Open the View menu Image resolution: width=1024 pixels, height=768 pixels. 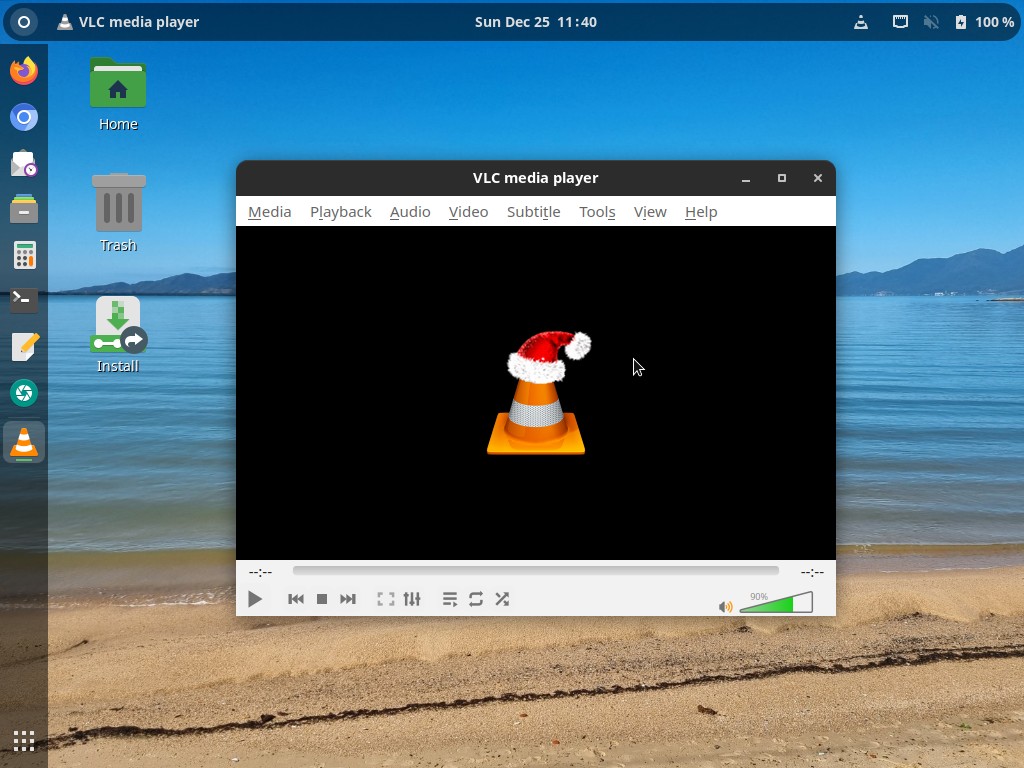tap(650, 212)
